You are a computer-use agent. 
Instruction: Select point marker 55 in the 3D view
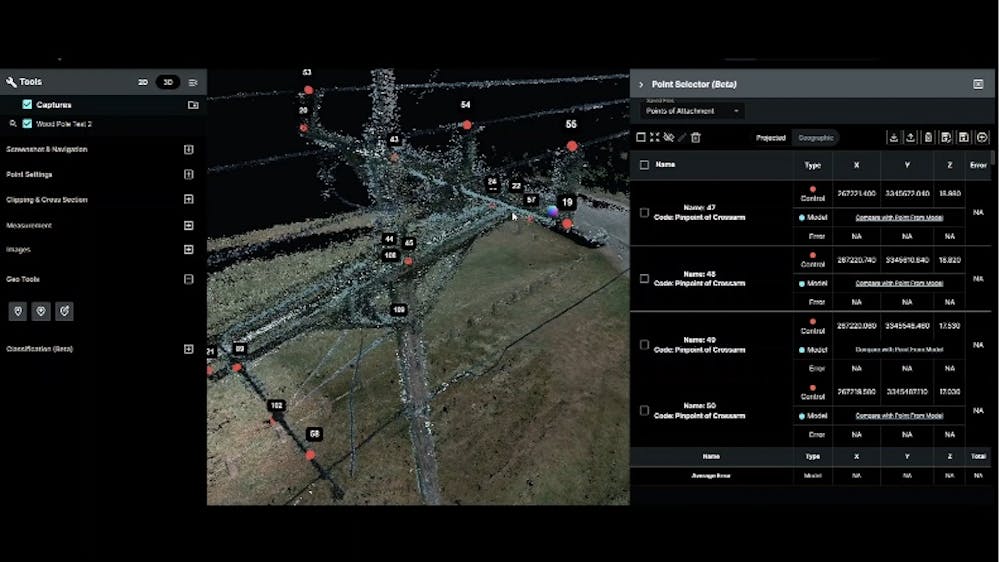[x=572, y=146]
